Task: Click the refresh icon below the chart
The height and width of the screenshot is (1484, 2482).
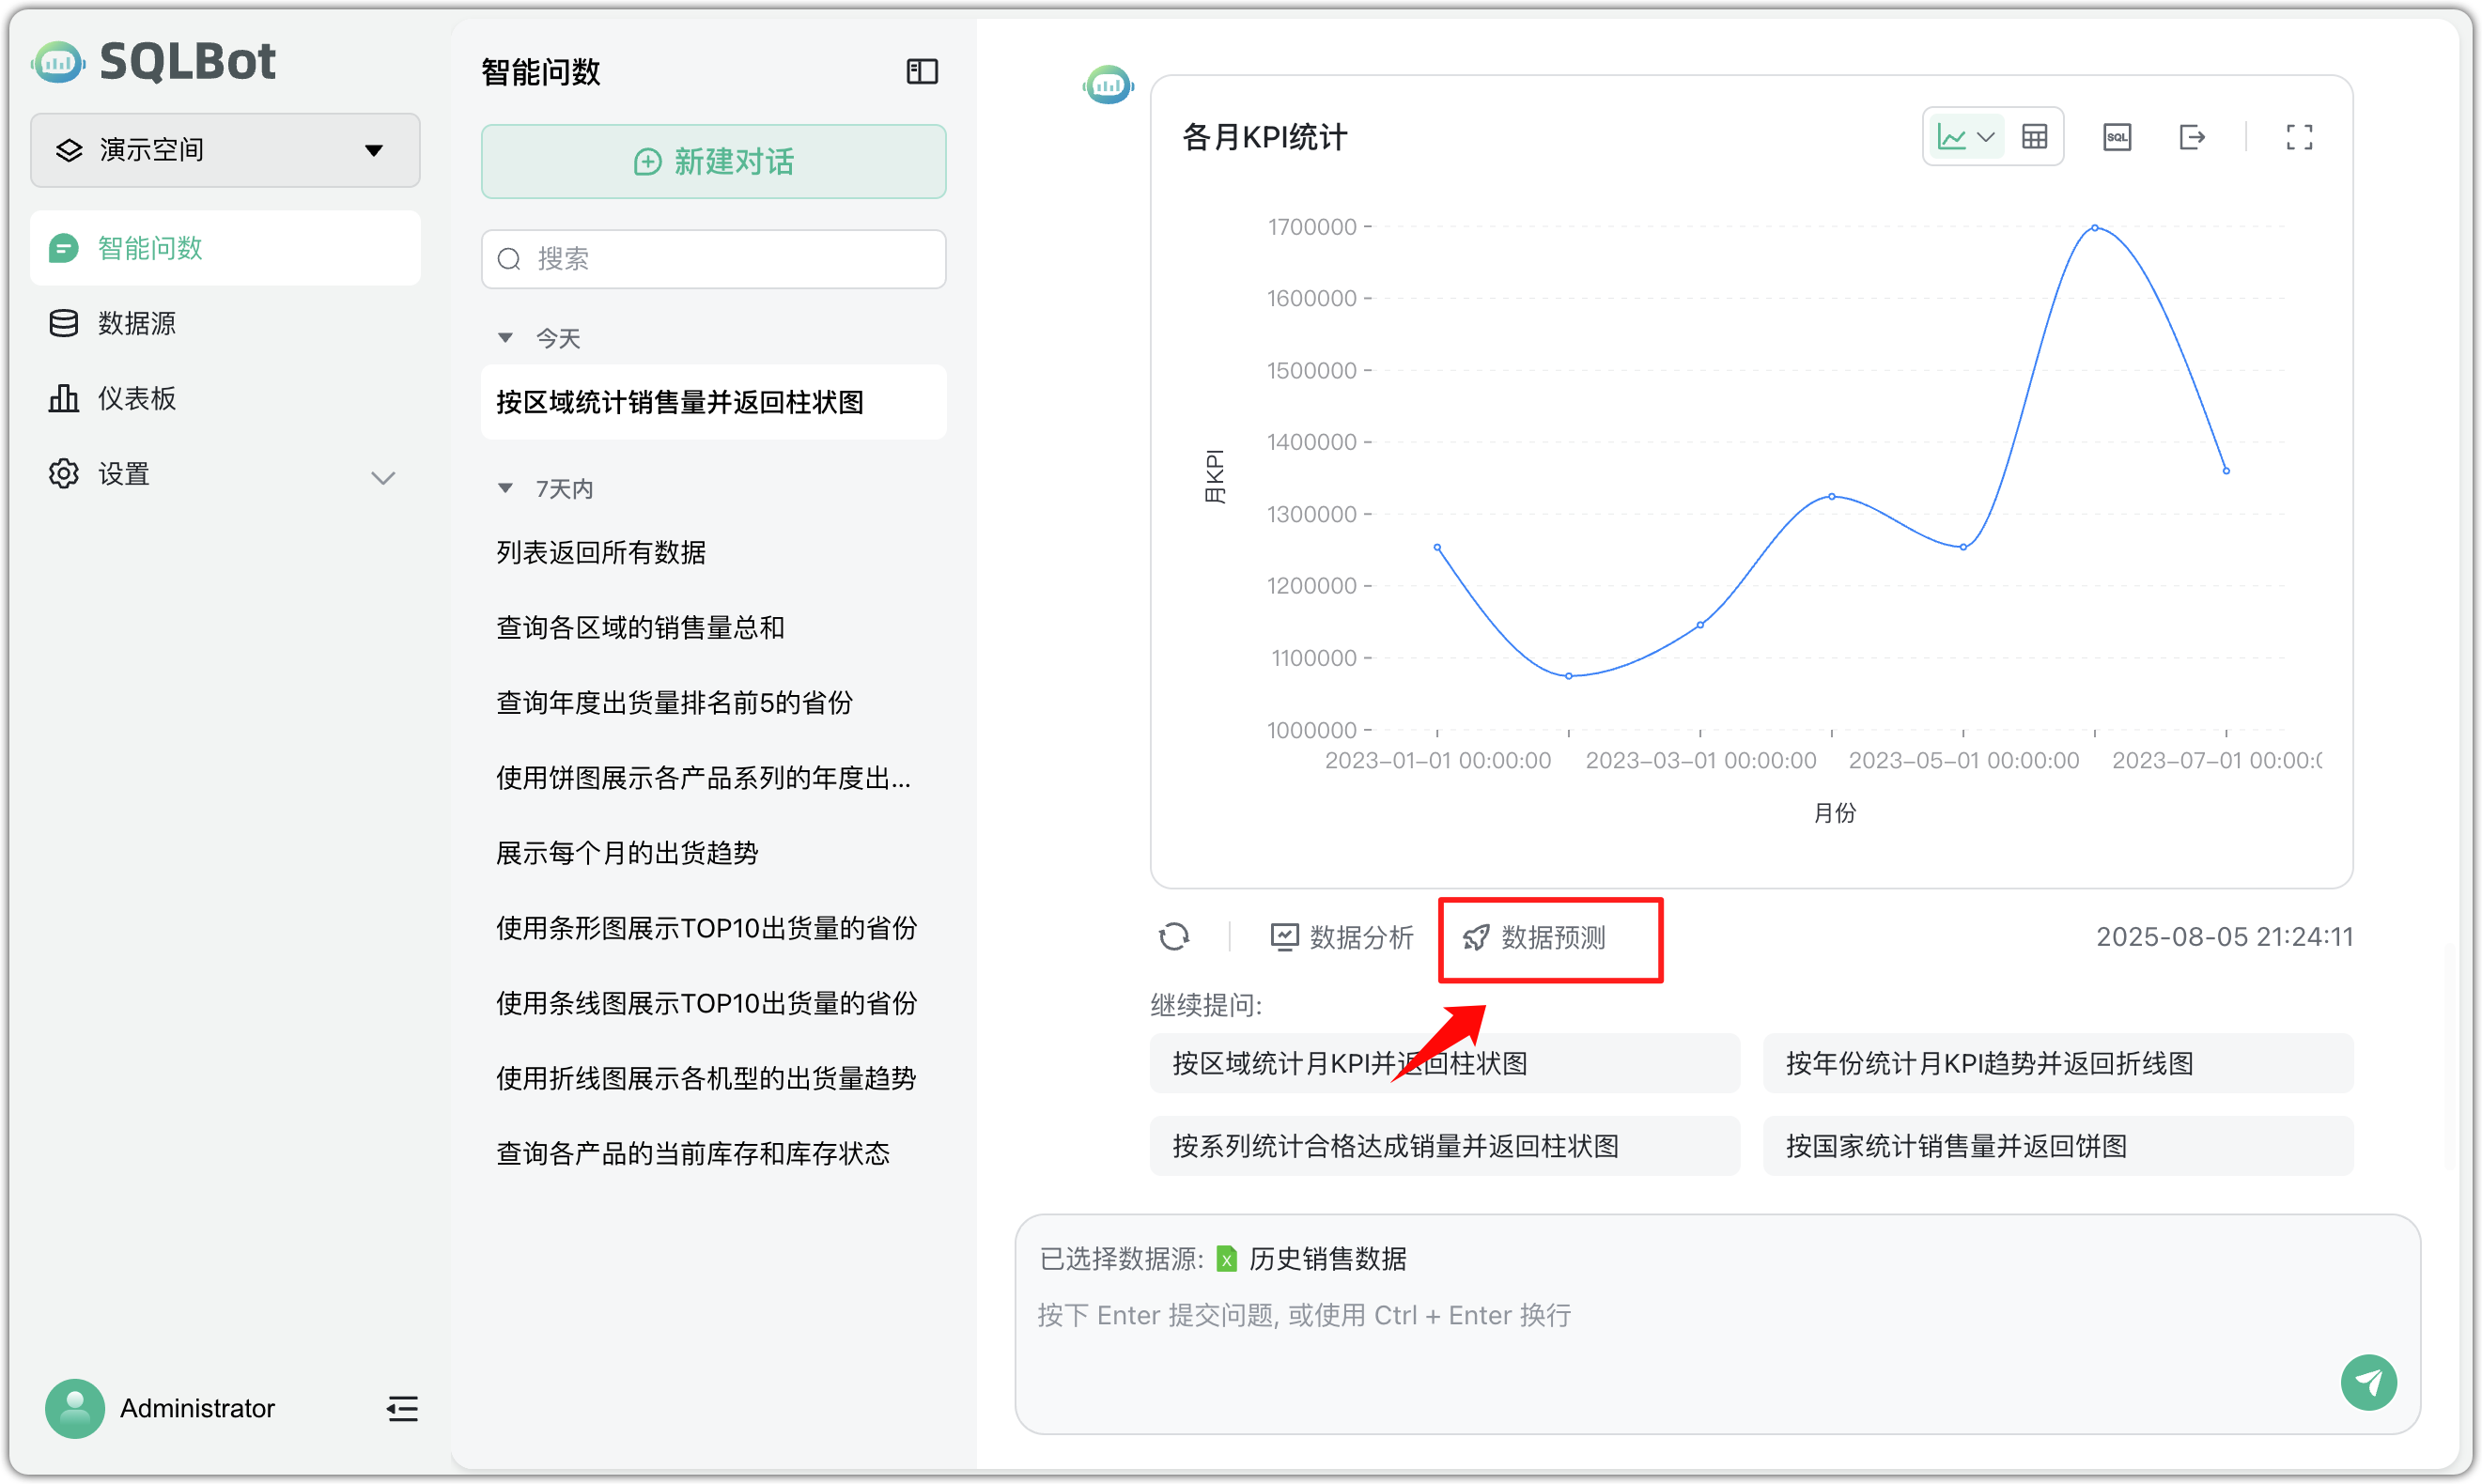Action: (1175, 936)
